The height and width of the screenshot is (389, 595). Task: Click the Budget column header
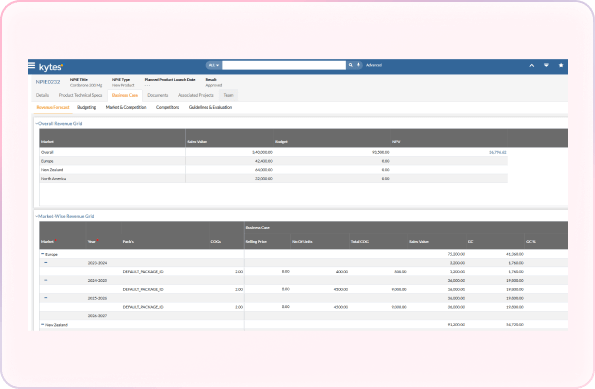coord(281,142)
